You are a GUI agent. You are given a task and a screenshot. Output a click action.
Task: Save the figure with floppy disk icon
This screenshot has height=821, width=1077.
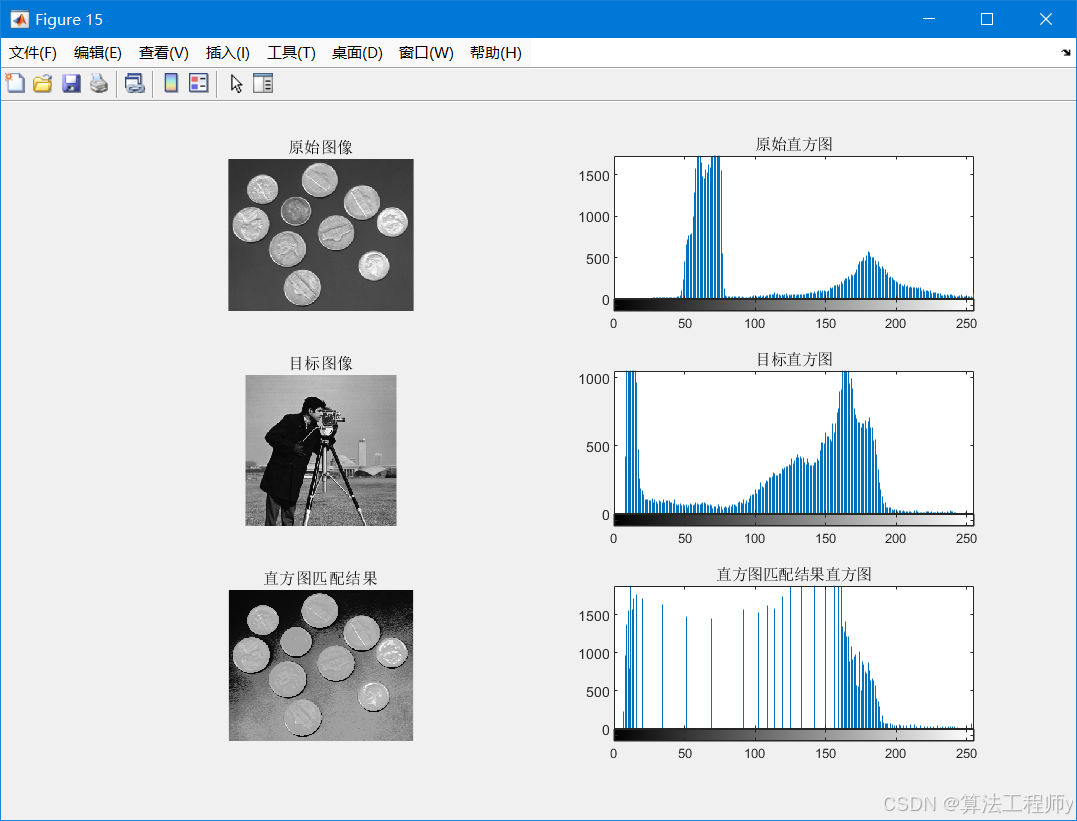coord(71,83)
